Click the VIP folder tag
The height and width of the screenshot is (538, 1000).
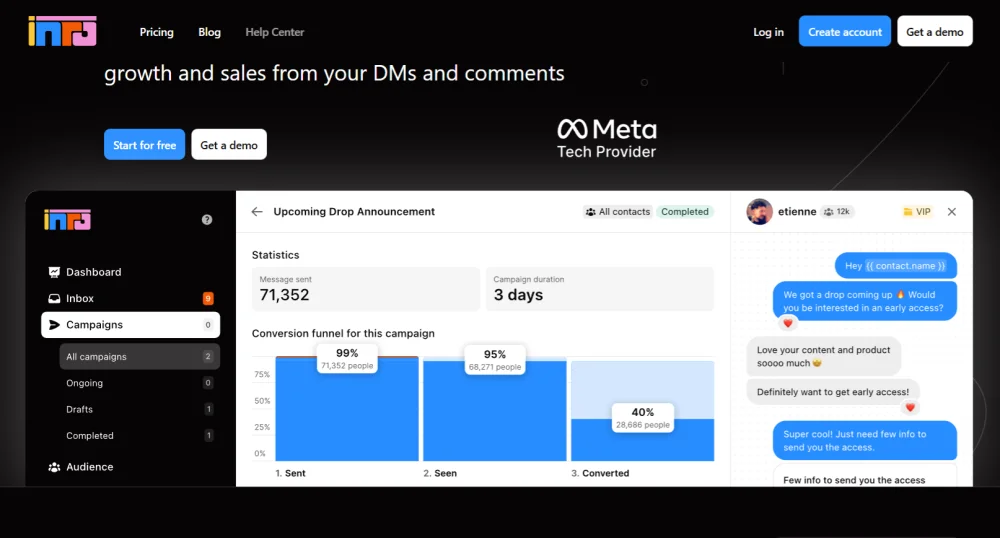(916, 212)
